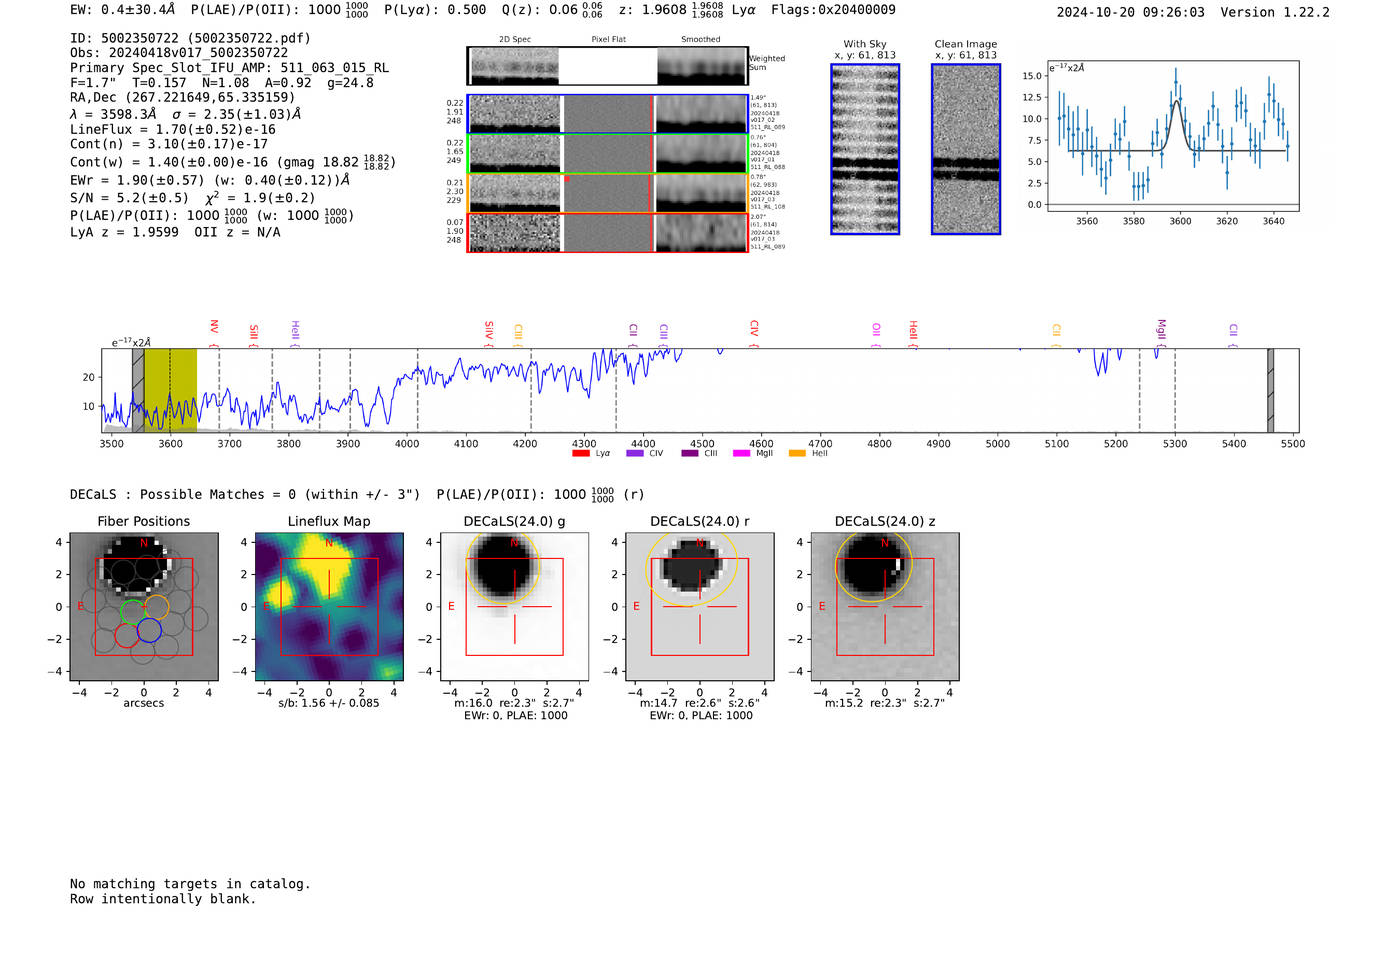Click 'No matching targets in catalog.' text
1400x953 pixels.
(x=190, y=884)
